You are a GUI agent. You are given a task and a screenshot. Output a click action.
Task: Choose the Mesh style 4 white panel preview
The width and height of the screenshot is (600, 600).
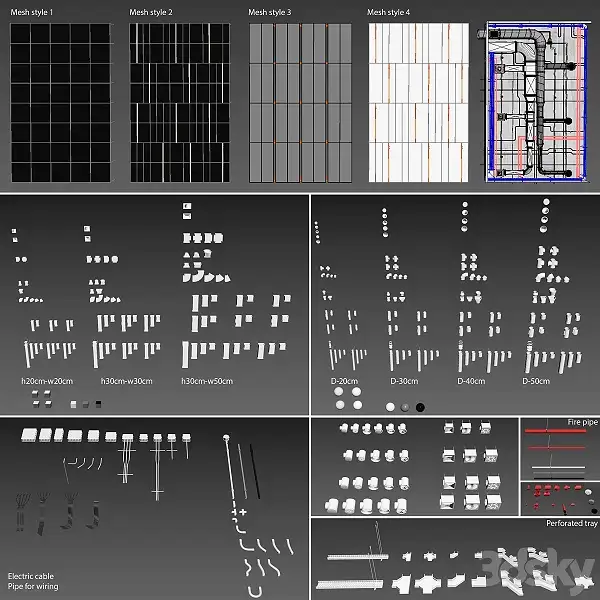(417, 103)
